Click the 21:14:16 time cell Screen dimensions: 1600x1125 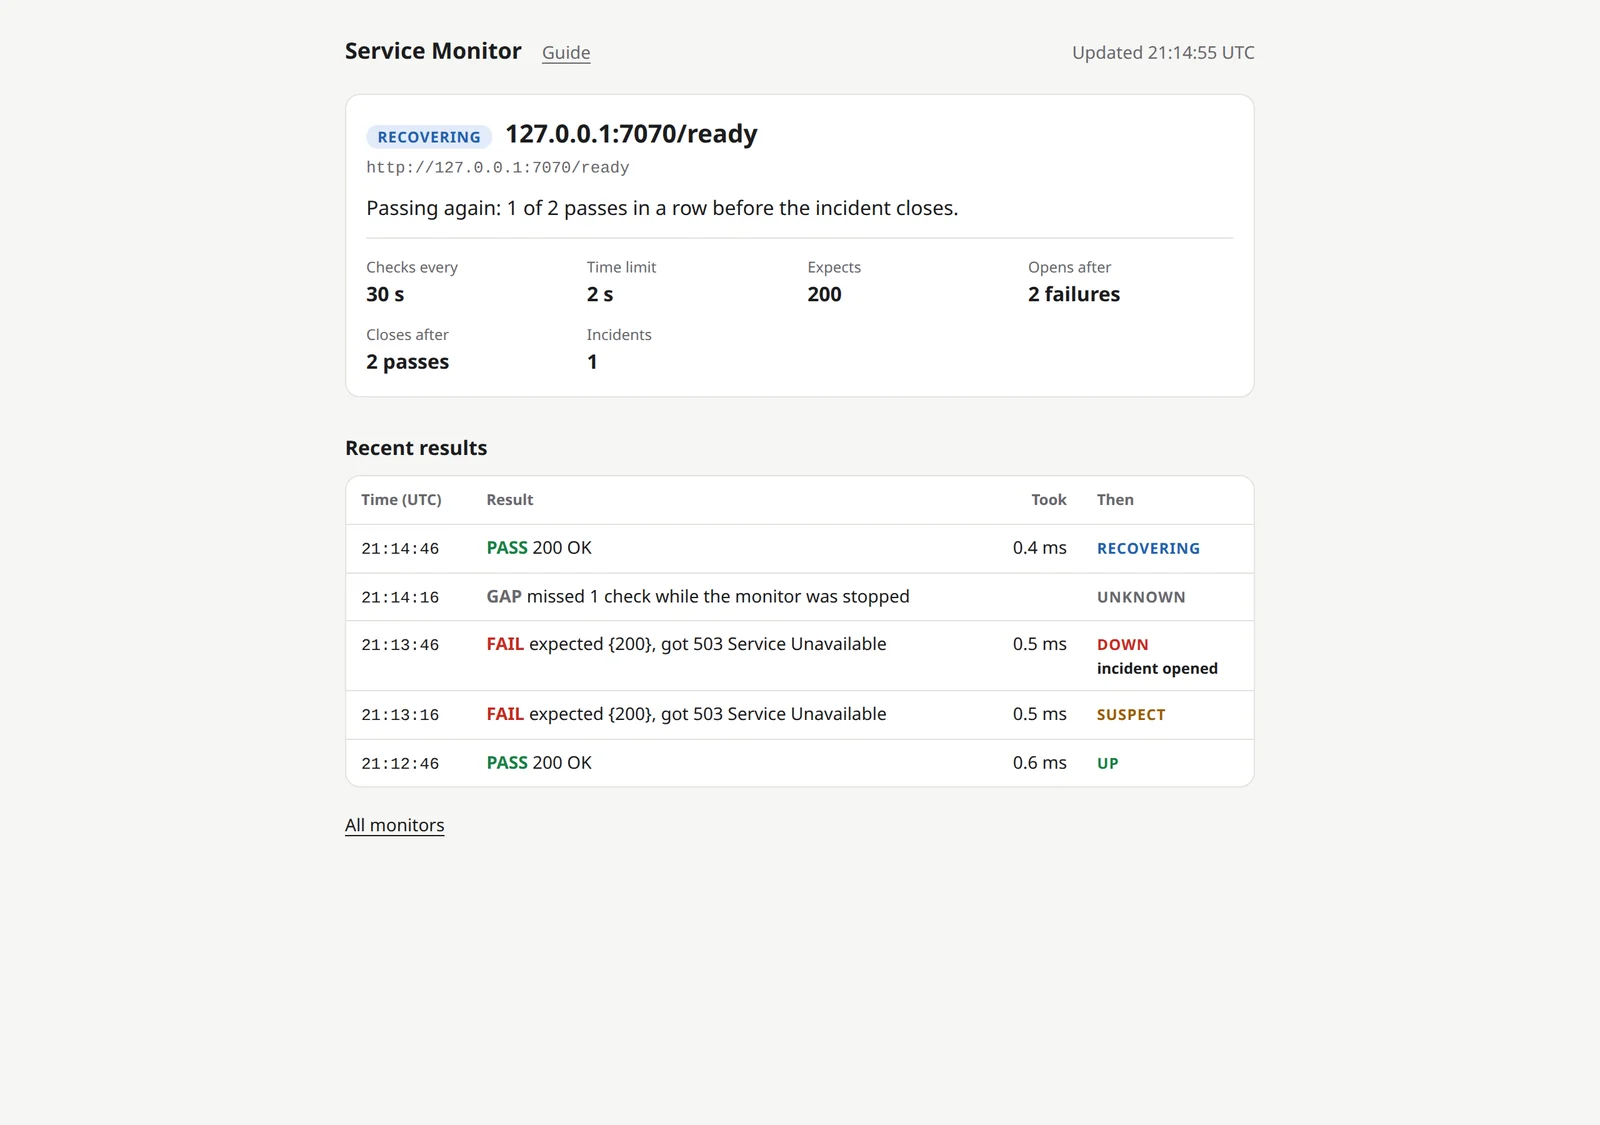400,598
